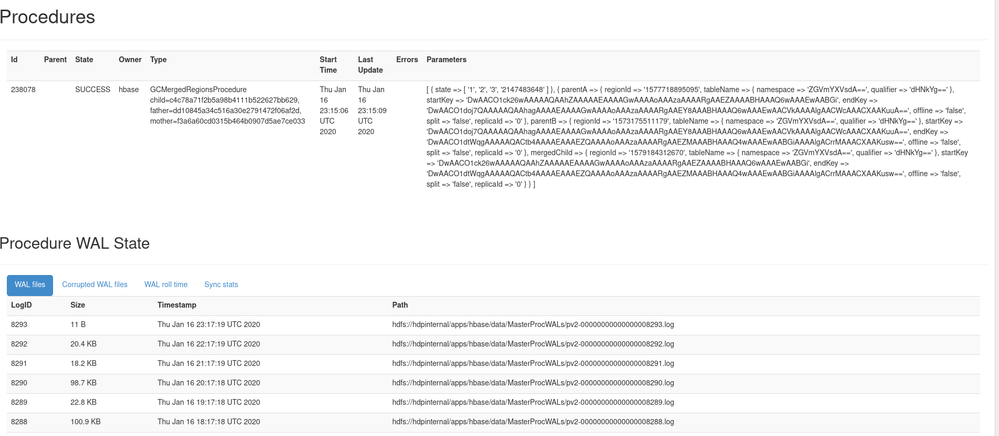Click the Path column header
This screenshot has height=436, width=999.
click(400, 305)
